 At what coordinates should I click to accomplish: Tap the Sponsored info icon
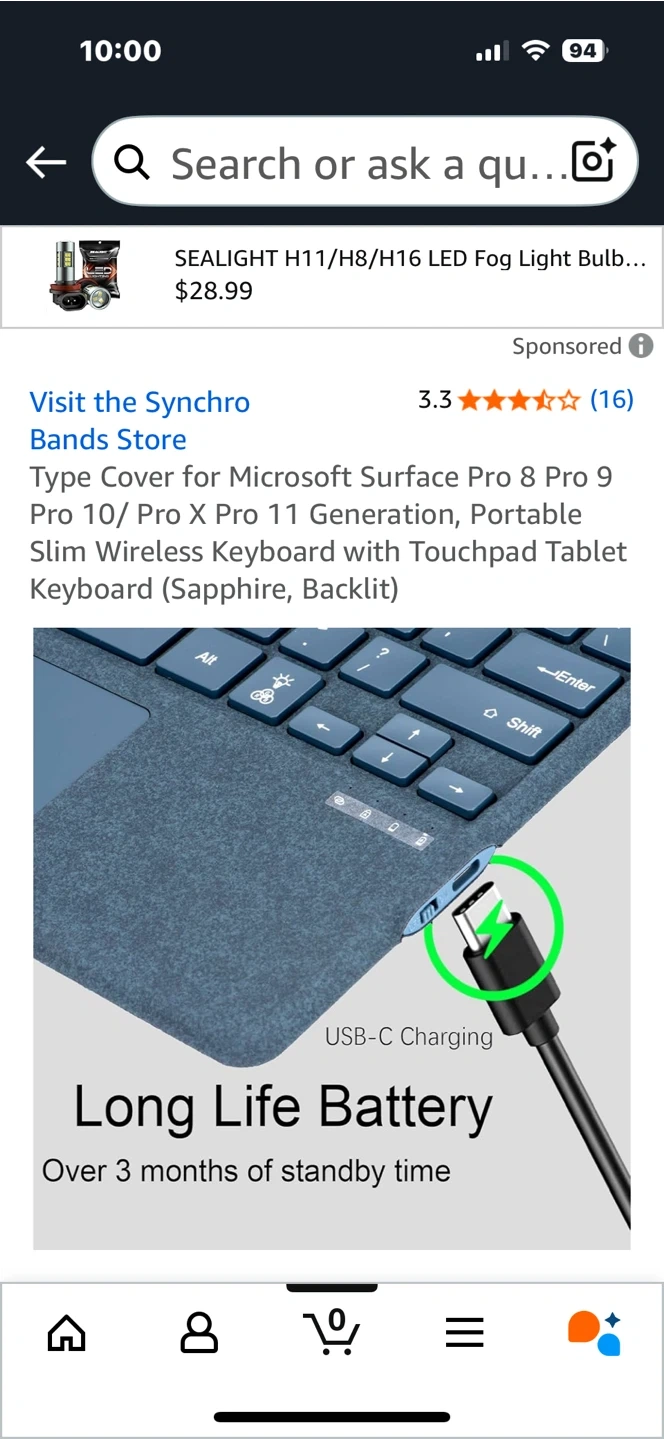tap(641, 346)
